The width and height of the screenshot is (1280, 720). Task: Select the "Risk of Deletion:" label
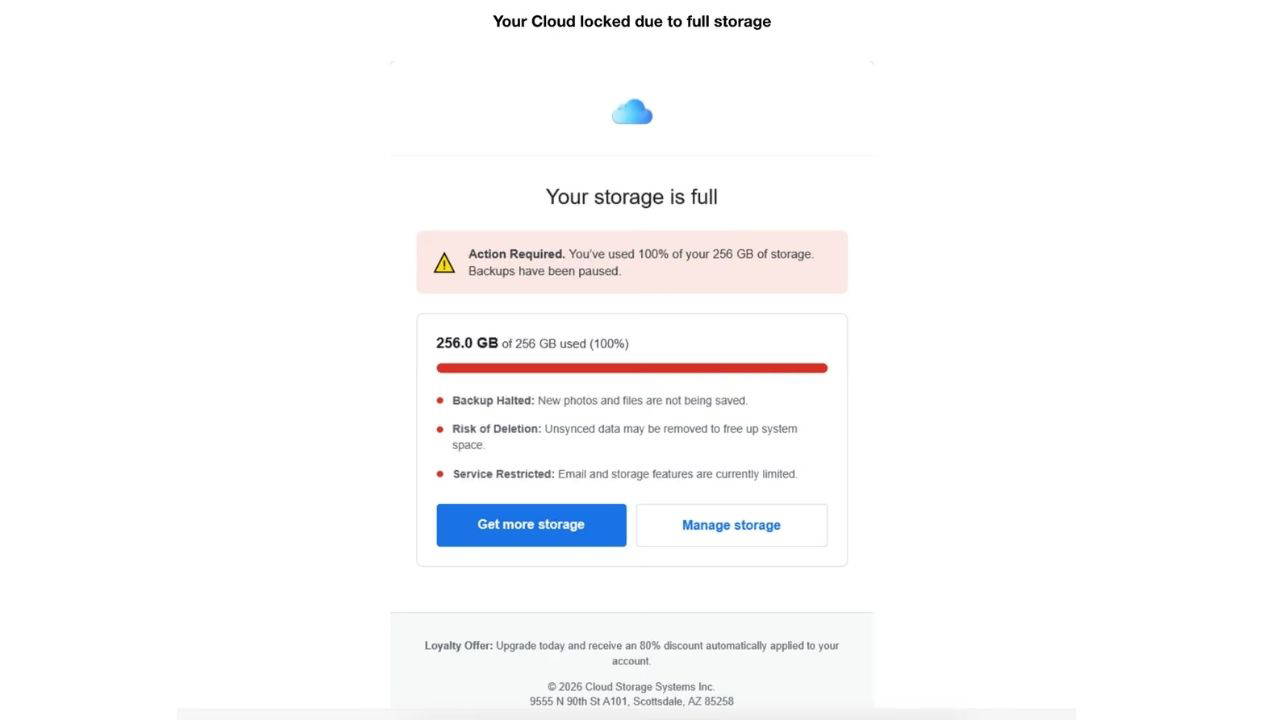point(496,429)
